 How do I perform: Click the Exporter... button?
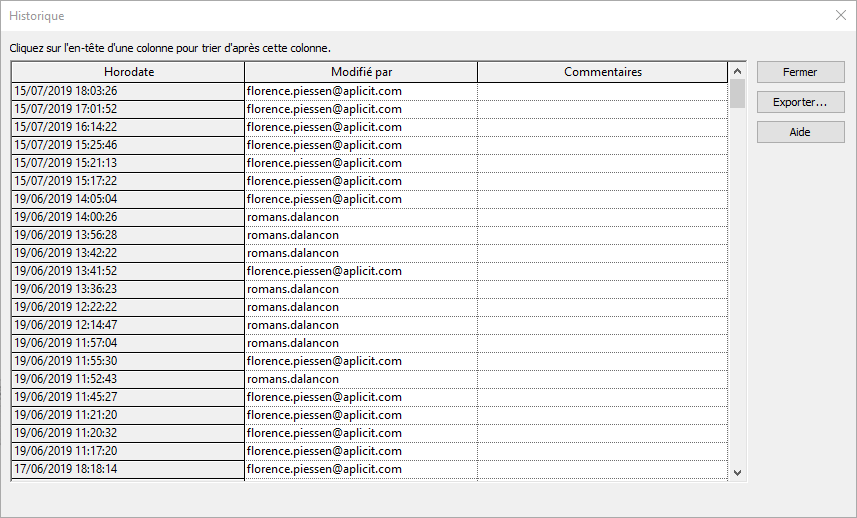[x=800, y=102]
